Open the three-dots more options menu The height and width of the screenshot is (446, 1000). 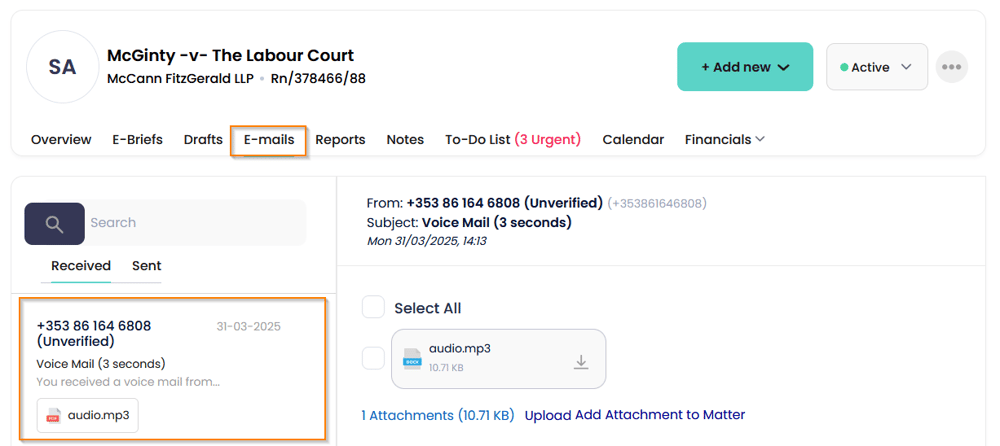[951, 67]
